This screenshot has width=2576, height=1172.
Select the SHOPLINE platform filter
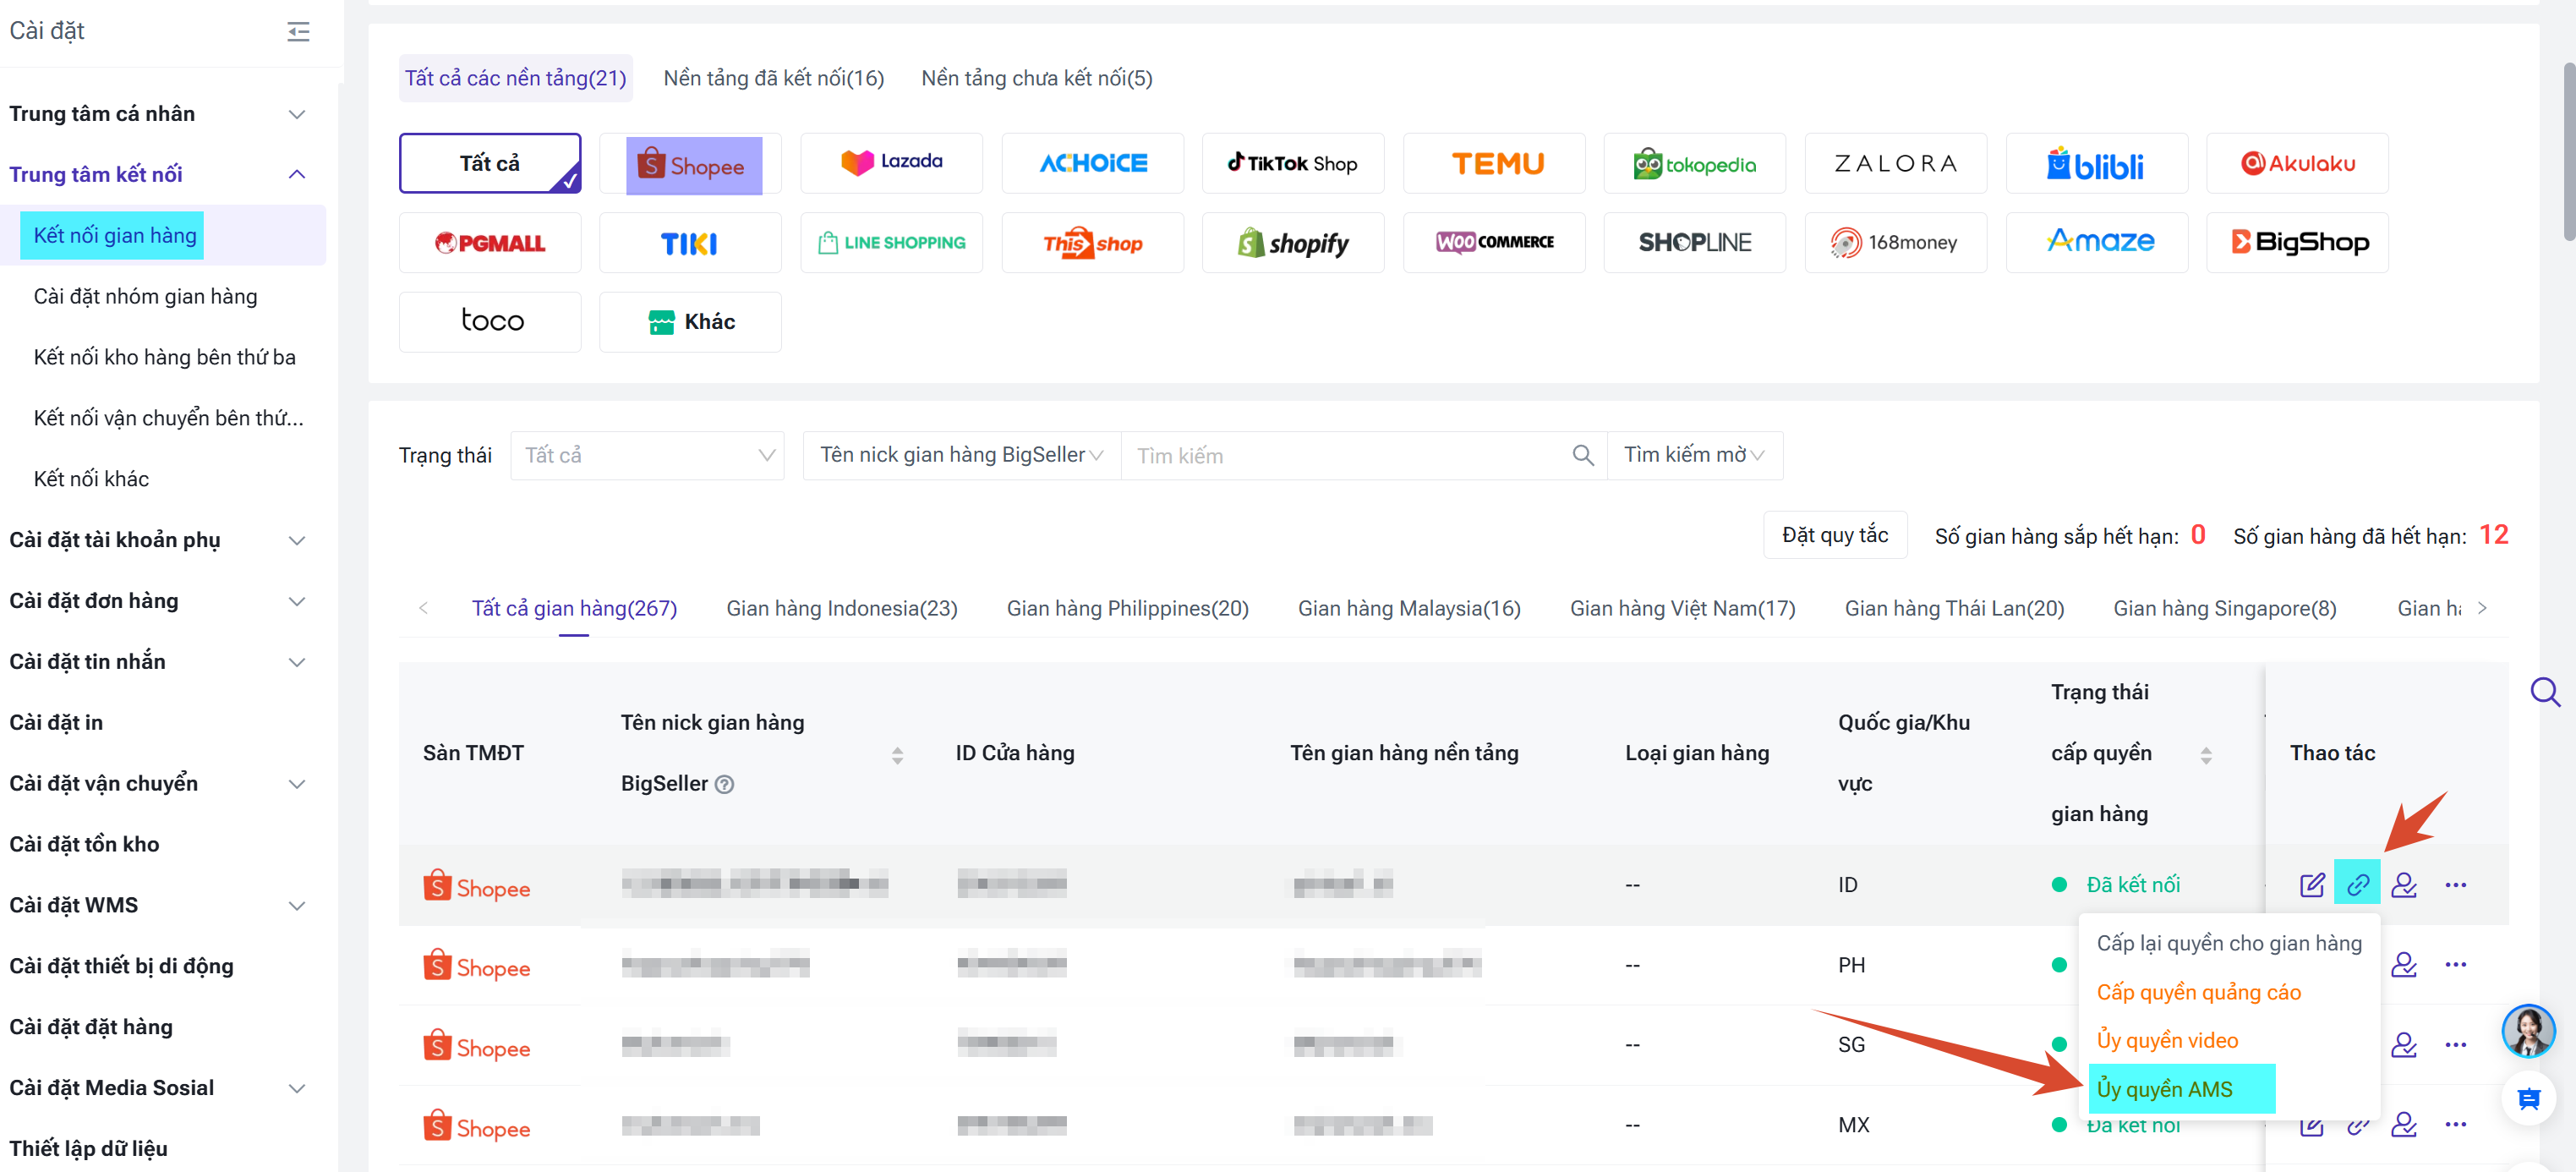coord(1694,243)
